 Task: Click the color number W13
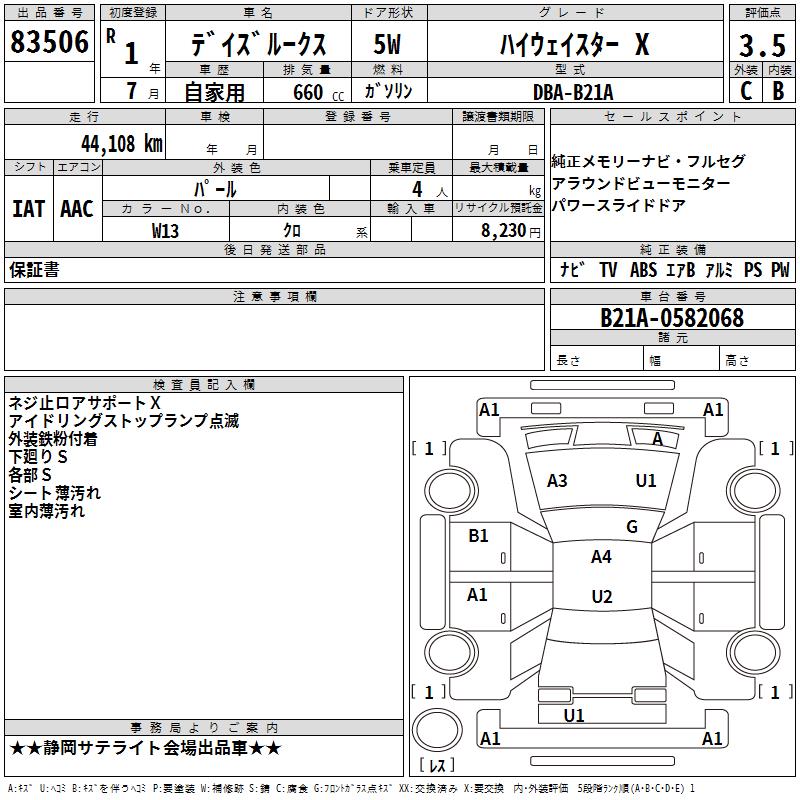[165, 231]
